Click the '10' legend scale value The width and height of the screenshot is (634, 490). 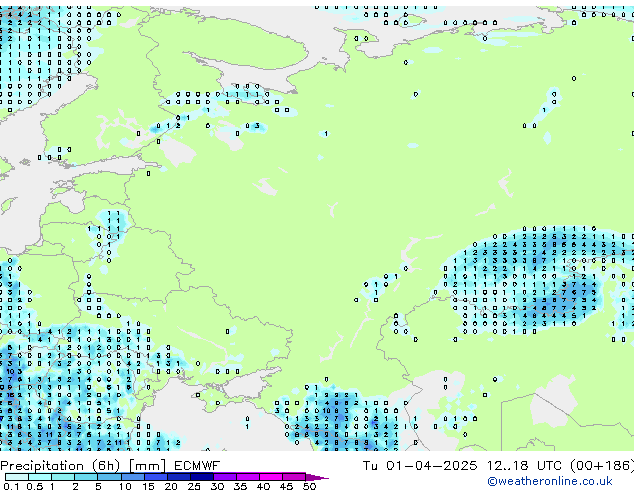coord(125,486)
